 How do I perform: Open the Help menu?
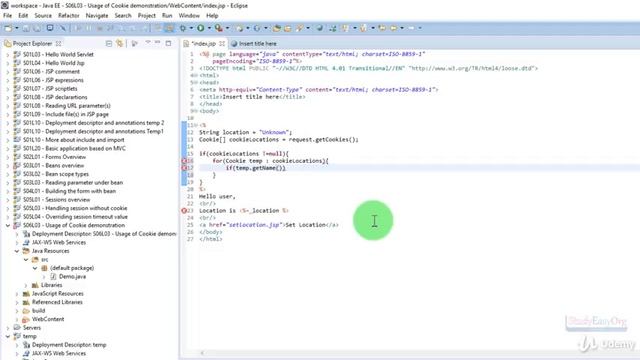point(212,16)
